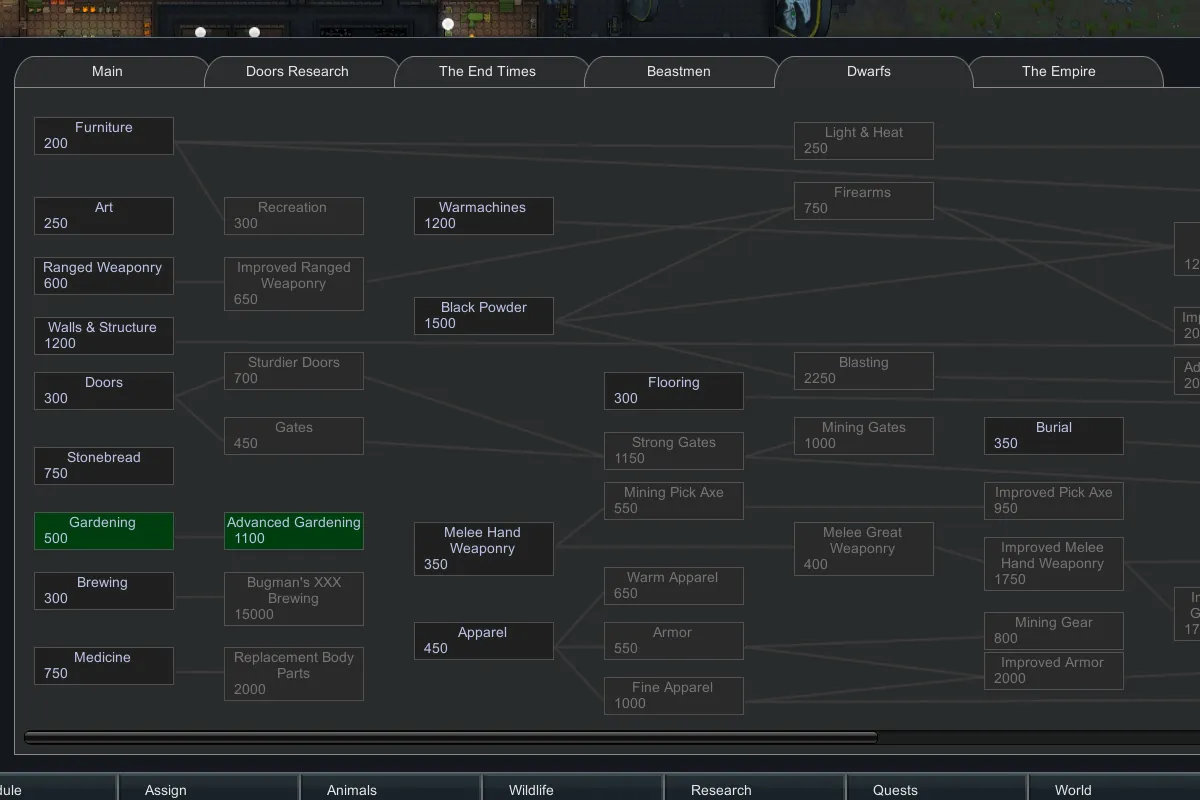Select The End Times tab
This screenshot has height=800, width=1200.
coord(487,72)
